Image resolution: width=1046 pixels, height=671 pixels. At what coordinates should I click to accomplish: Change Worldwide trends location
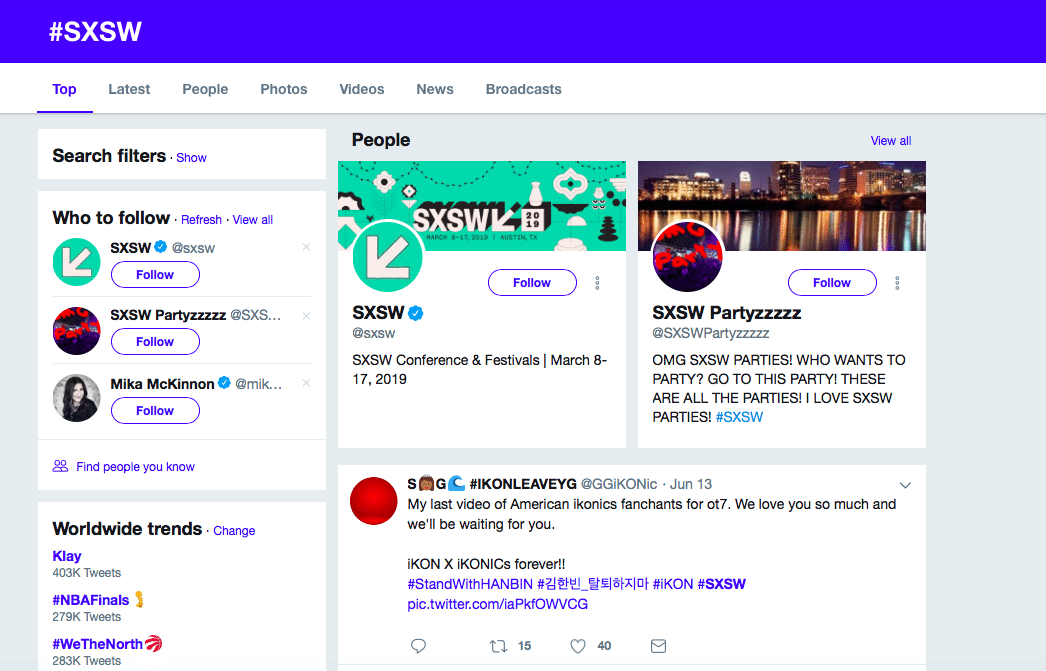tap(234, 531)
